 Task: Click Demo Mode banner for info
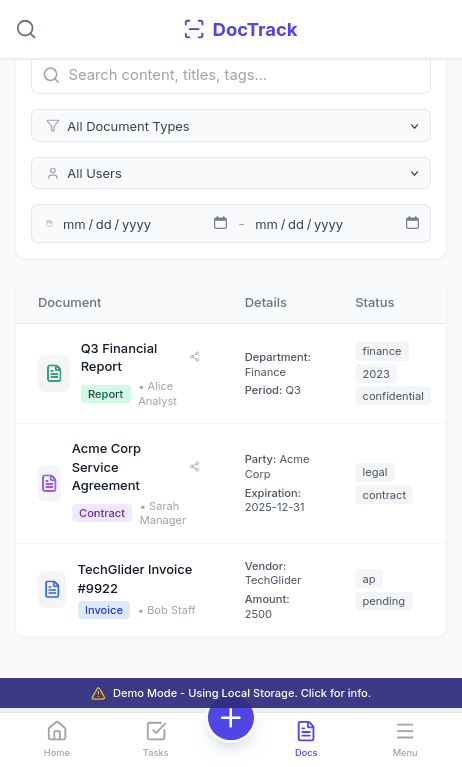tap(231, 693)
